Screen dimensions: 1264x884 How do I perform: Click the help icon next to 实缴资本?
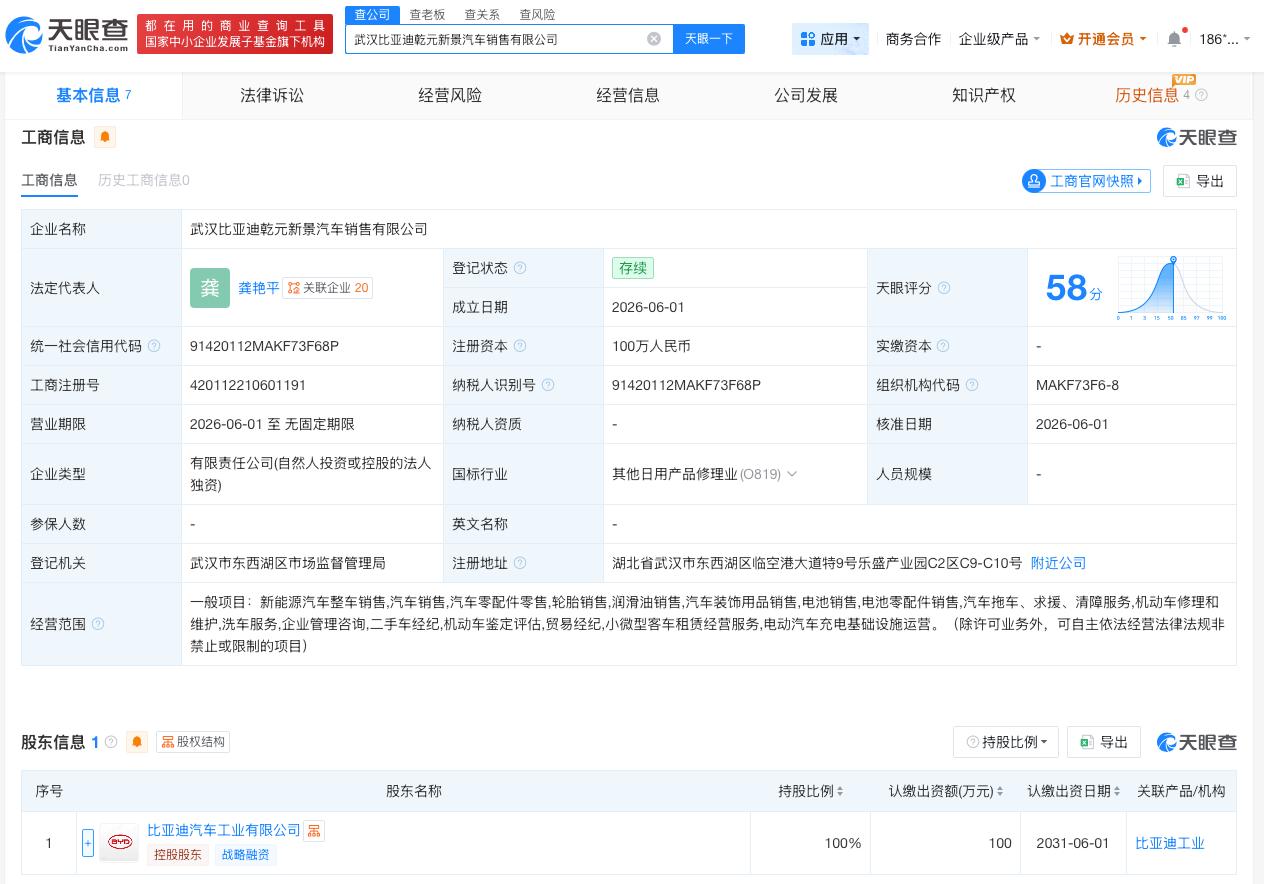pos(943,346)
